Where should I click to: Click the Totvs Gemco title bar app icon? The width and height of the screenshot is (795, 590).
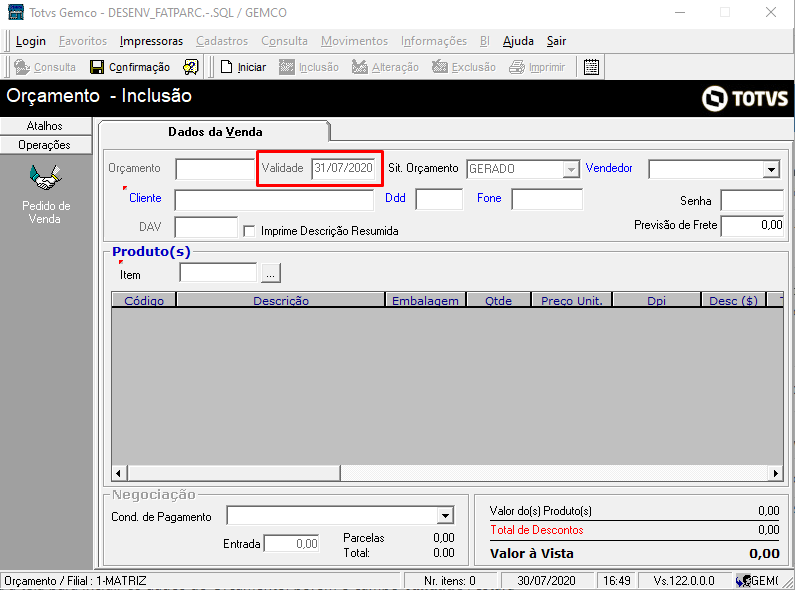(16, 12)
